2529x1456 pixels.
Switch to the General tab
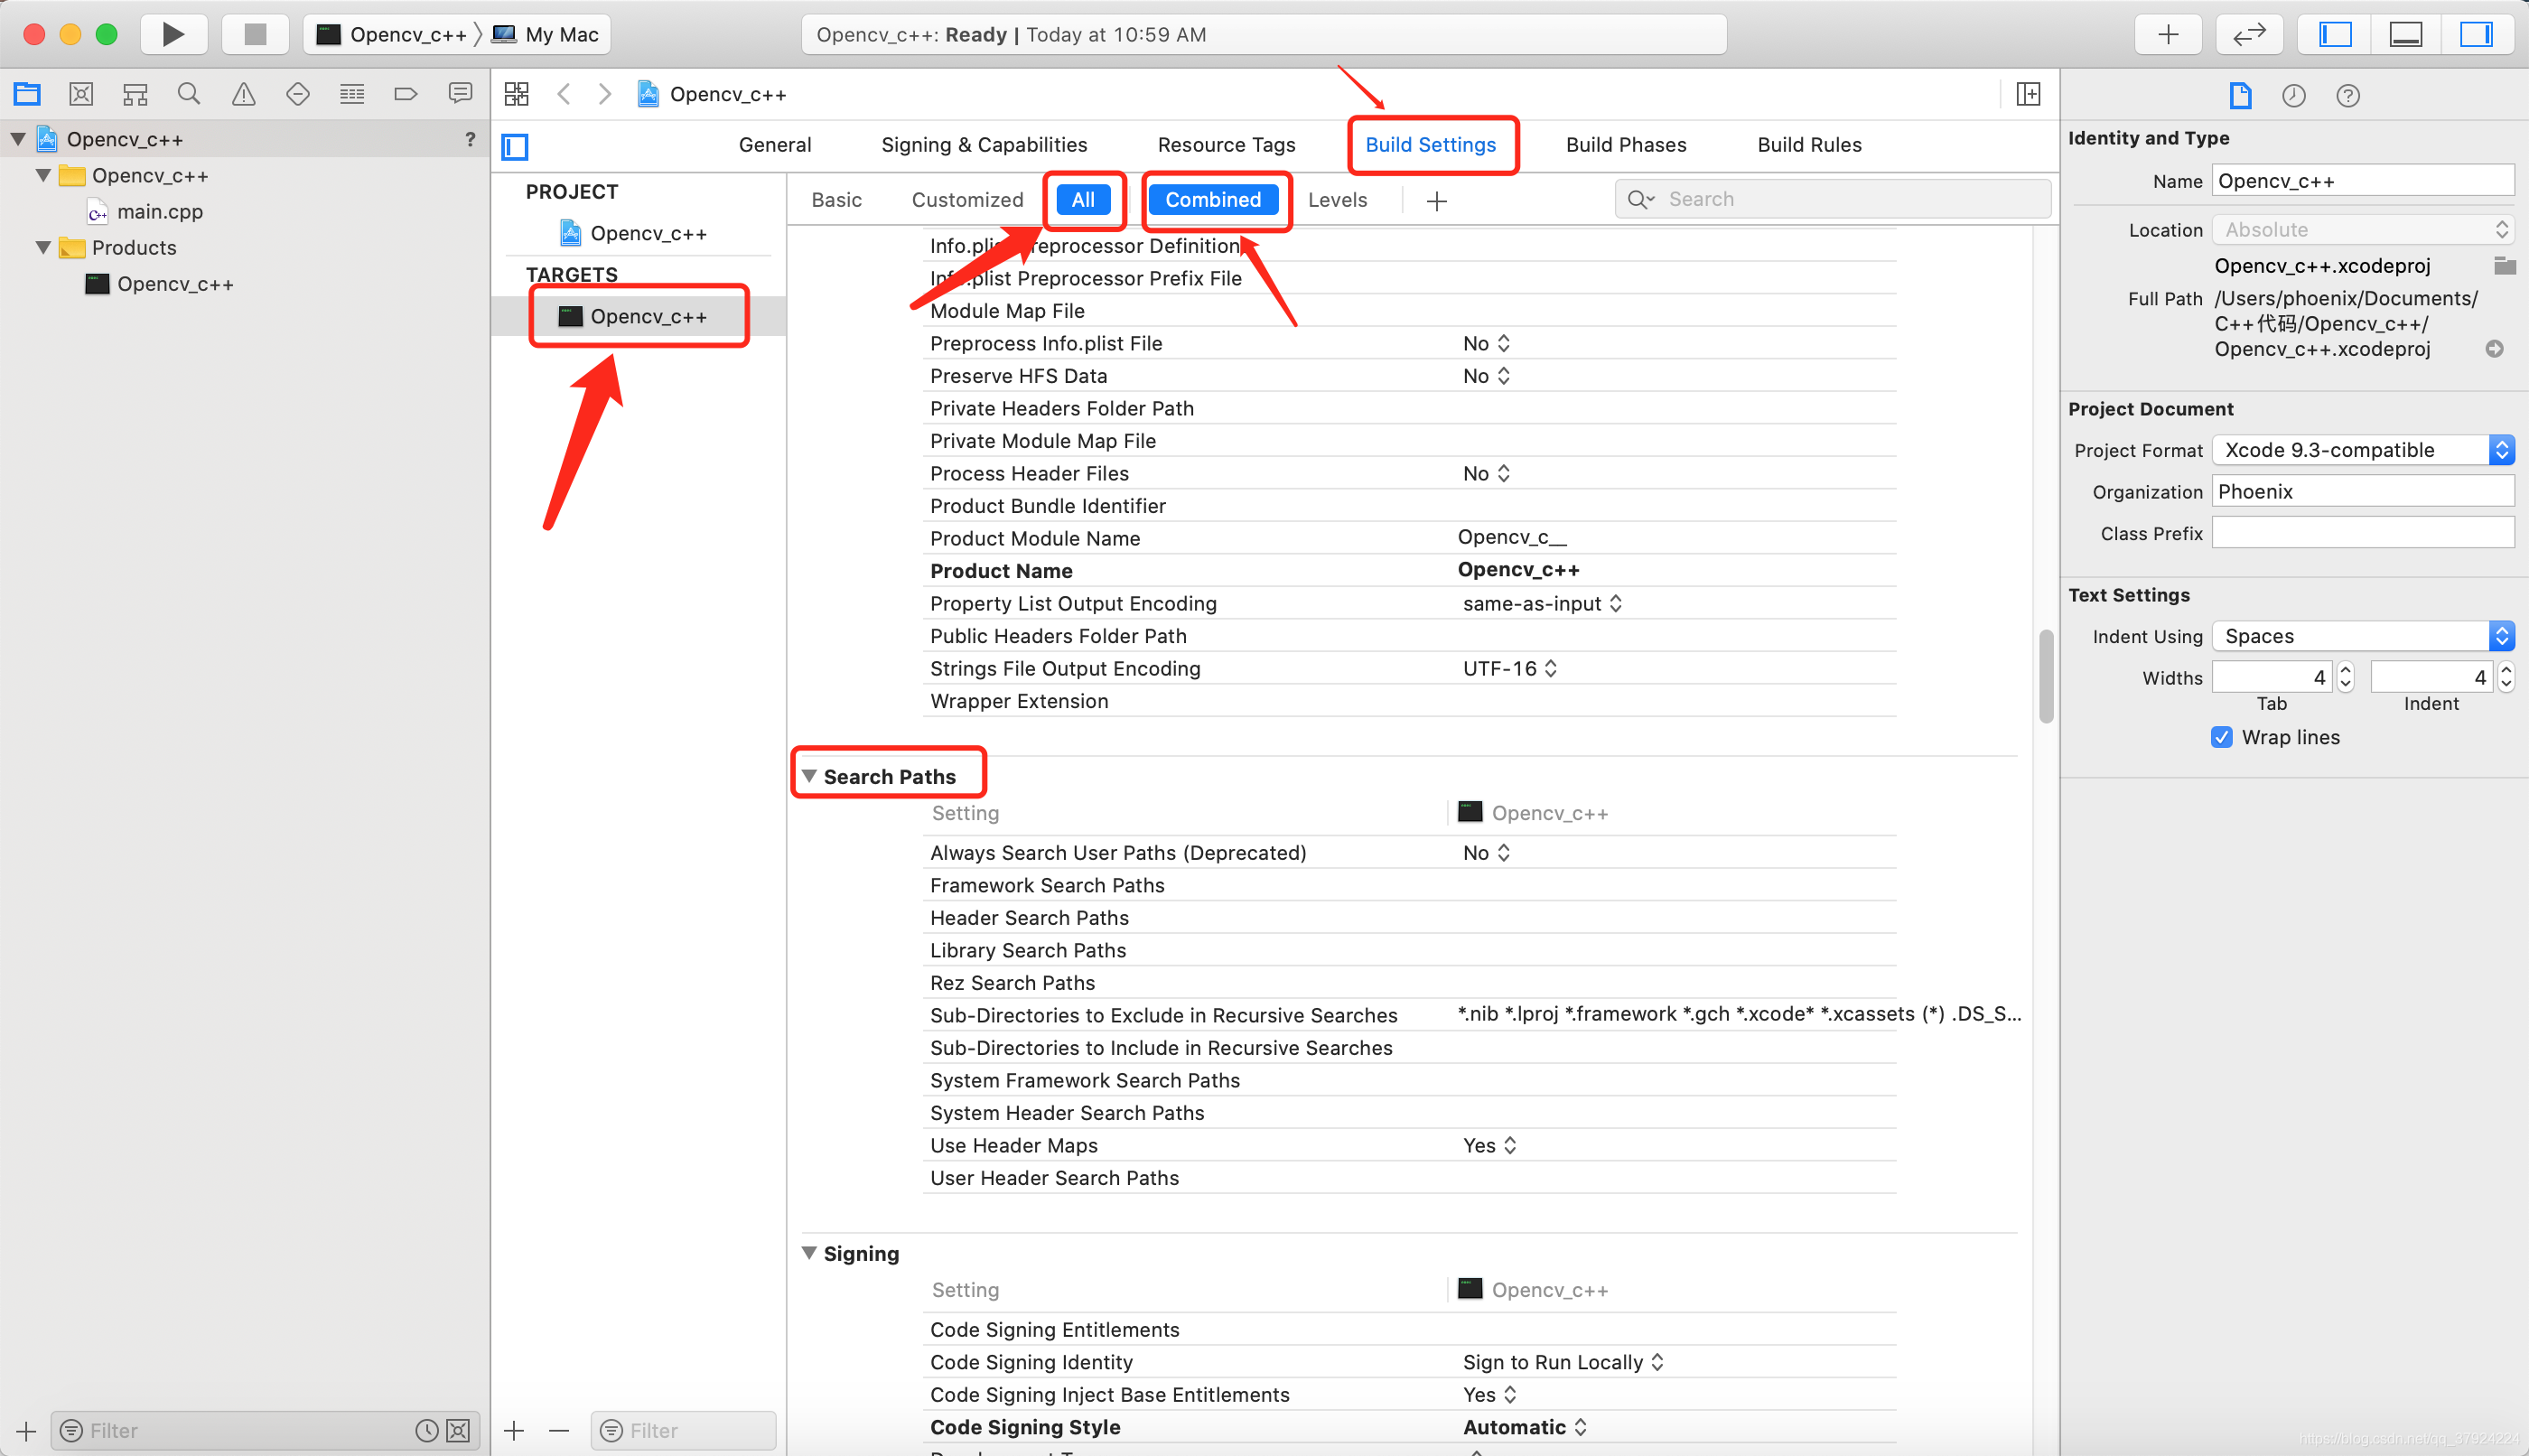pos(775,145)
